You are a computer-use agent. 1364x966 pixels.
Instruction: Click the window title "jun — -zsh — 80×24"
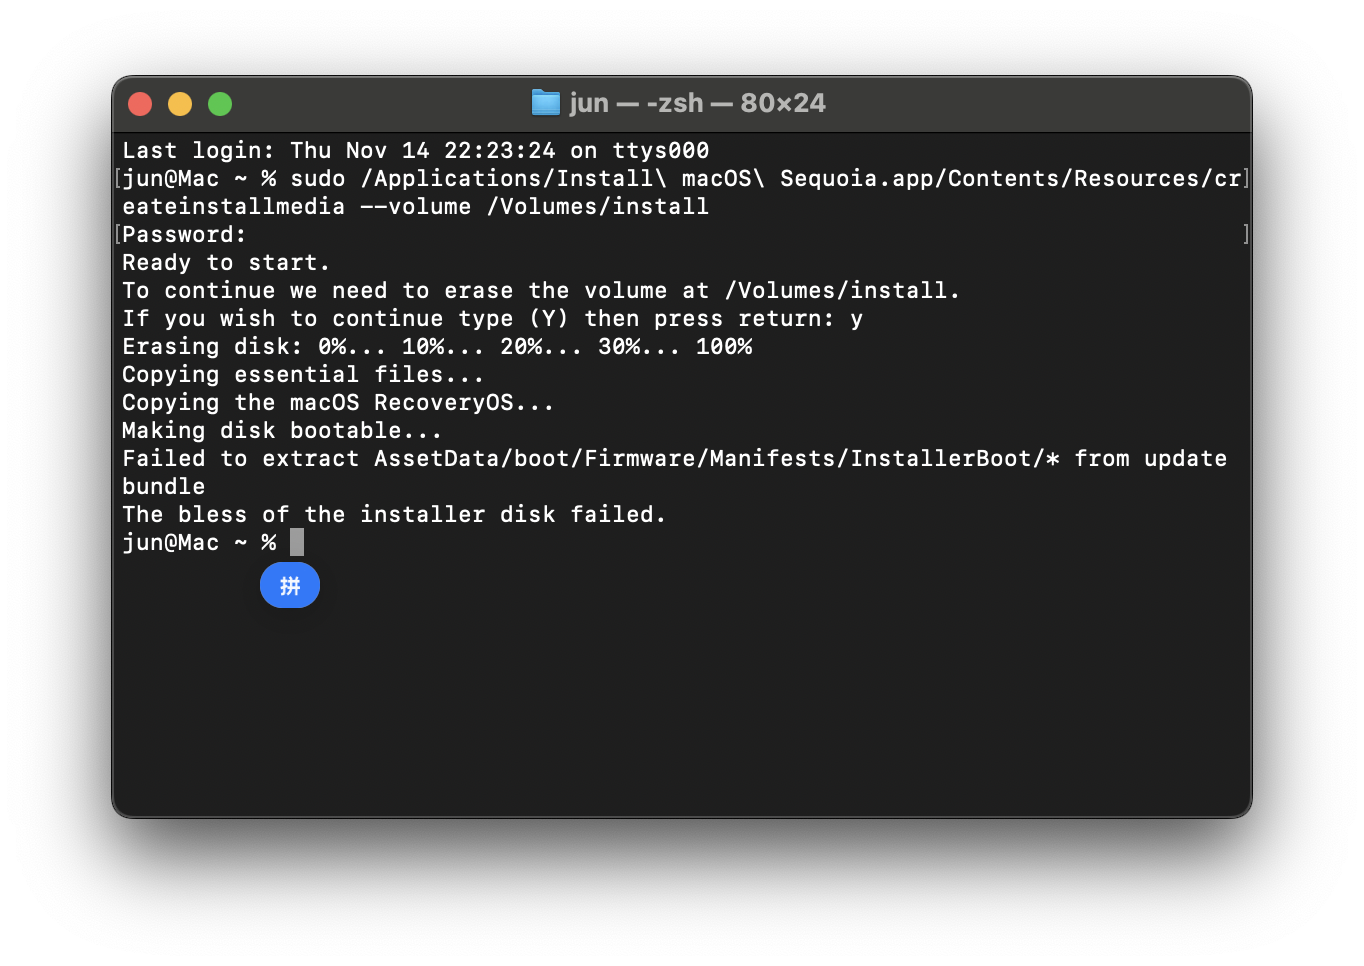[697, 103]
